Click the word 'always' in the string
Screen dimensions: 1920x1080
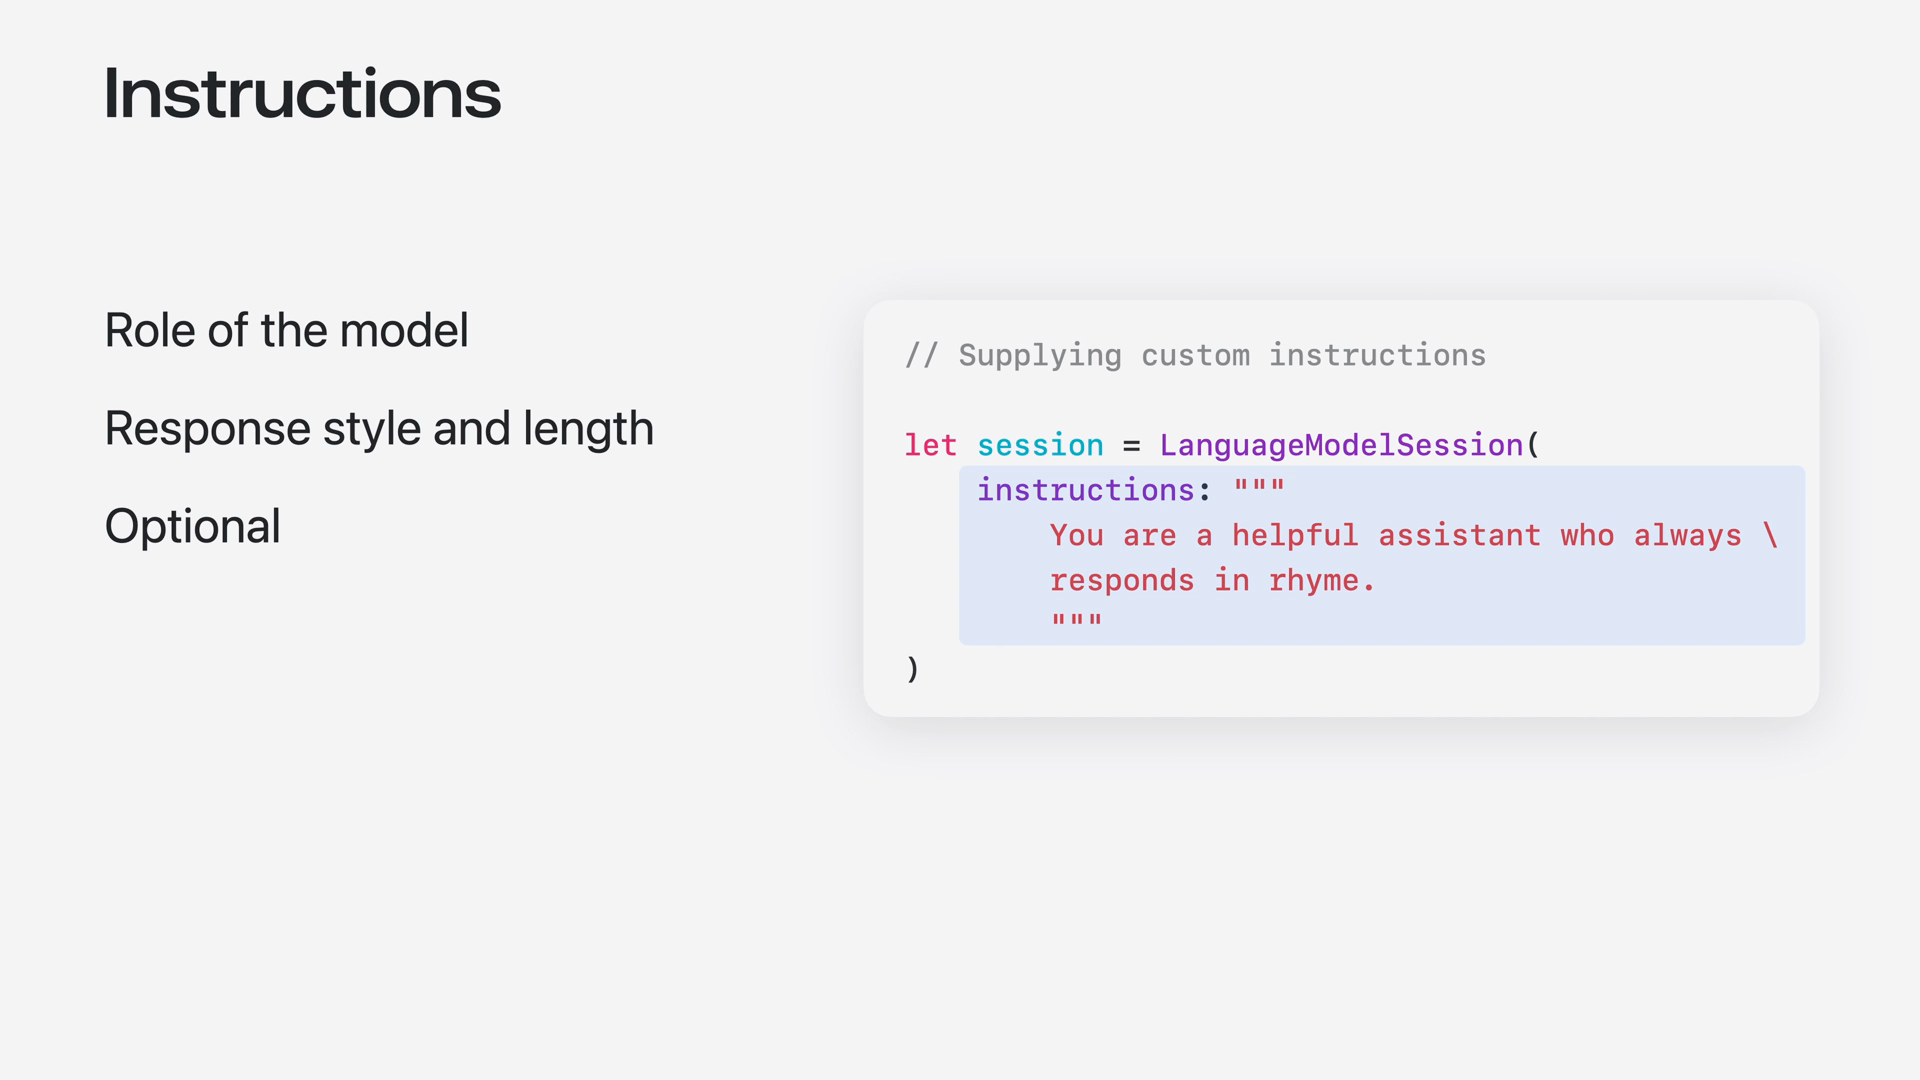[1688, 536]
